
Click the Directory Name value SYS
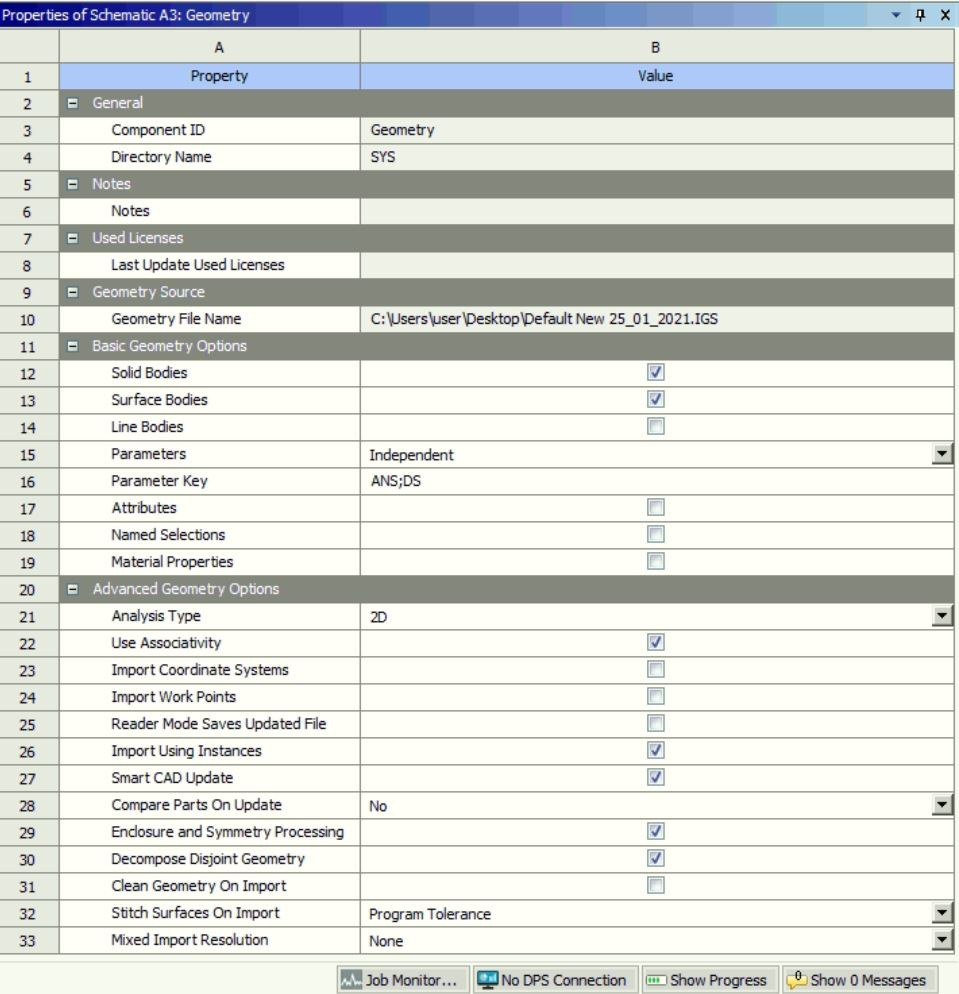383,157
